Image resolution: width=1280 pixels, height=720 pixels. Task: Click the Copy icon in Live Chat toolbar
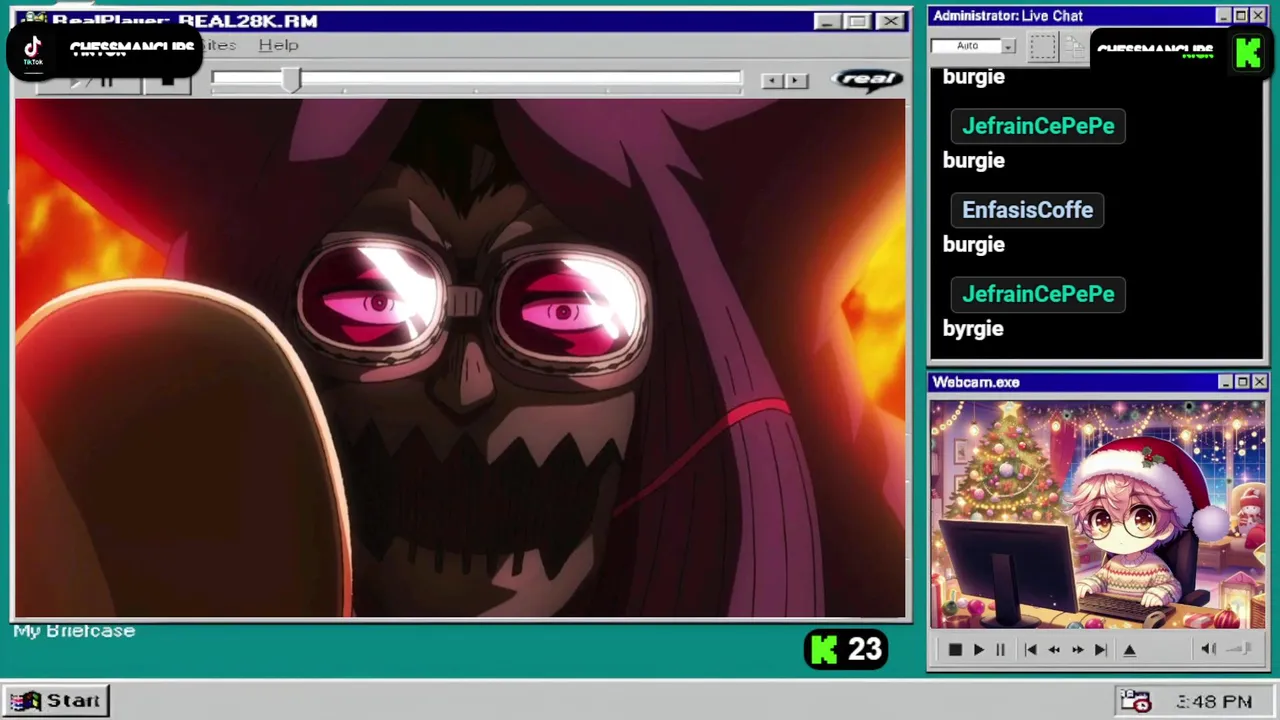[1074, 47]
